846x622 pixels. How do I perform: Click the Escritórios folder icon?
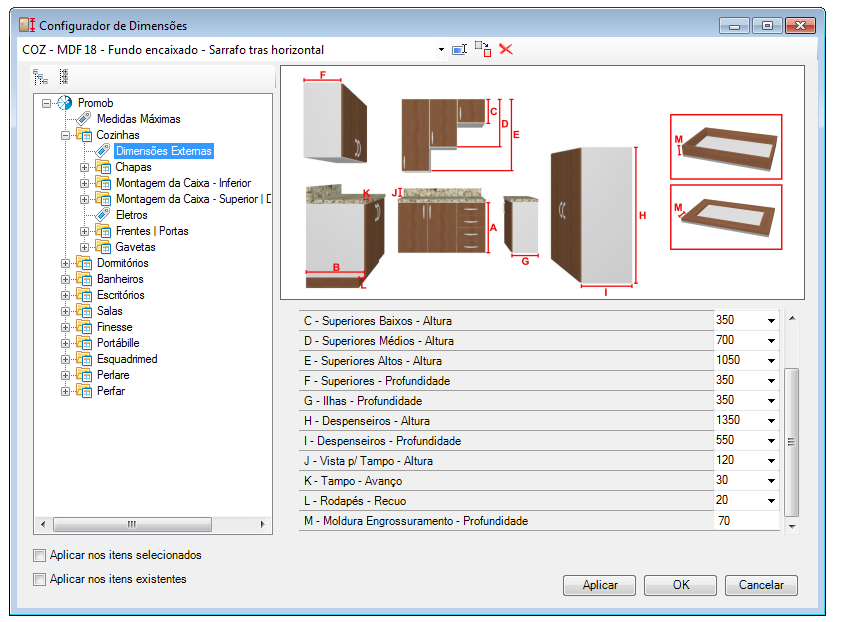pos(84,295)
